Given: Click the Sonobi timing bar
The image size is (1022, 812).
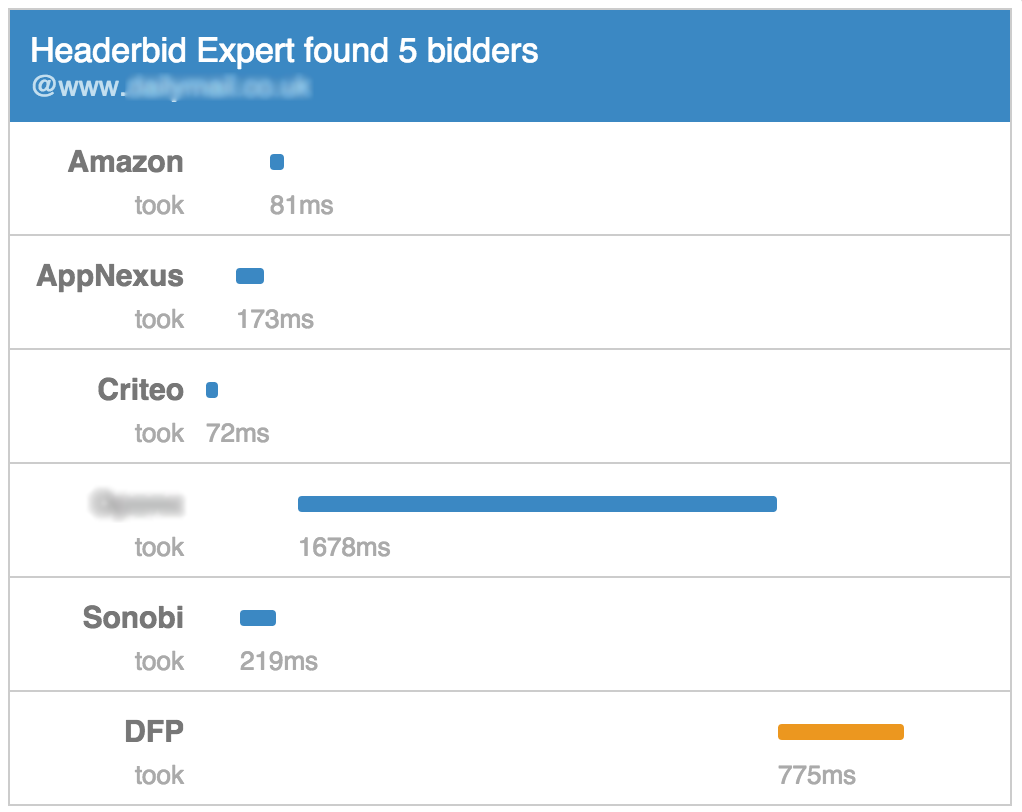Looking at the screenshot, I should click(x=257, y=617).
